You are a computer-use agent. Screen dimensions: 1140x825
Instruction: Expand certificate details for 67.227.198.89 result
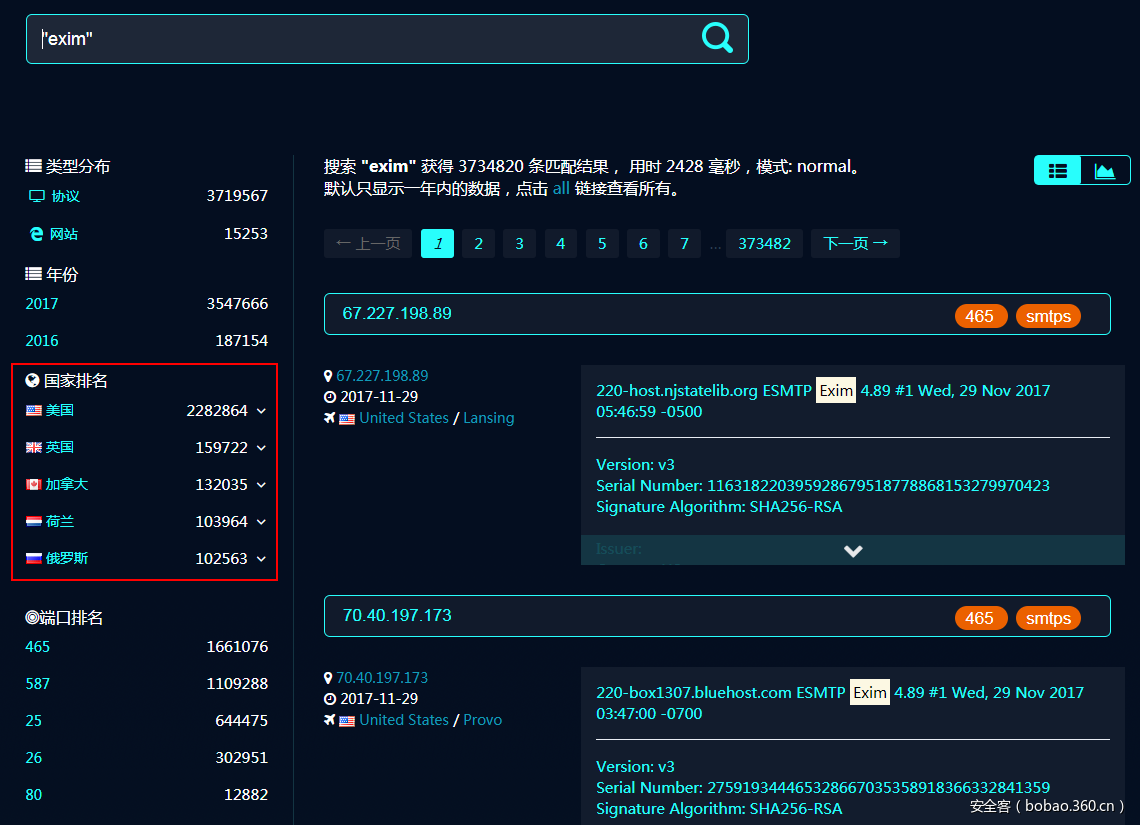(x=852, y=550)
